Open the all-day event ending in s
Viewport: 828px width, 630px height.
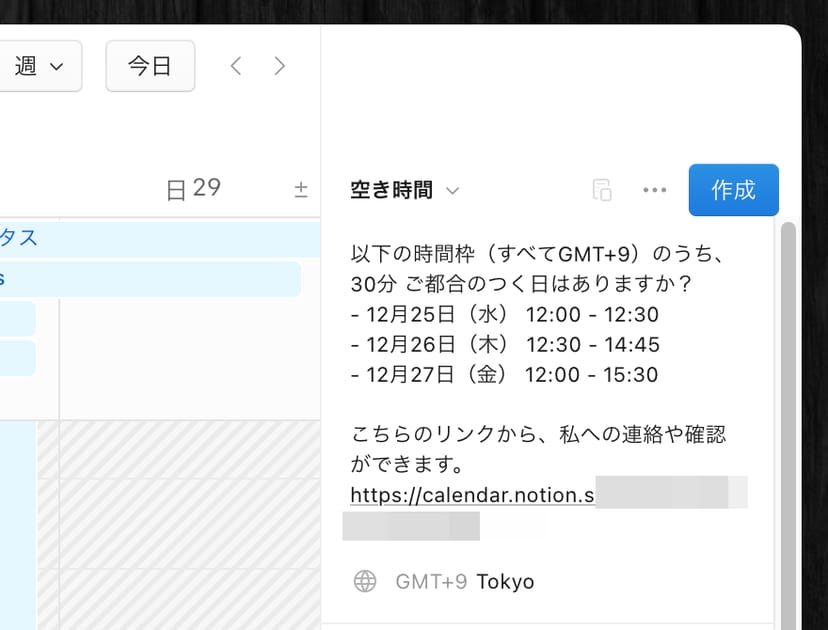(x=150, y=279)
